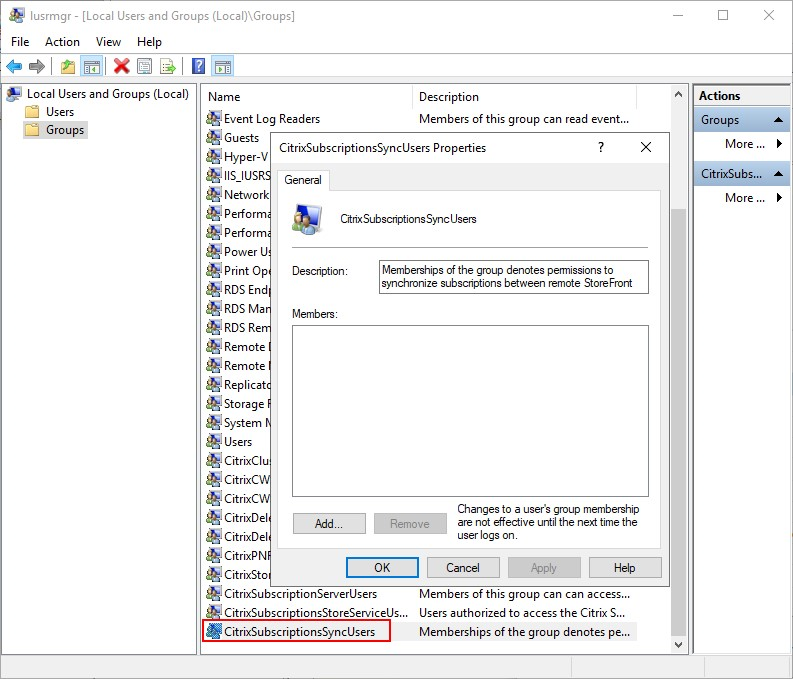Click inside the Description text field
793x679 pixels.
pos(513,276)
